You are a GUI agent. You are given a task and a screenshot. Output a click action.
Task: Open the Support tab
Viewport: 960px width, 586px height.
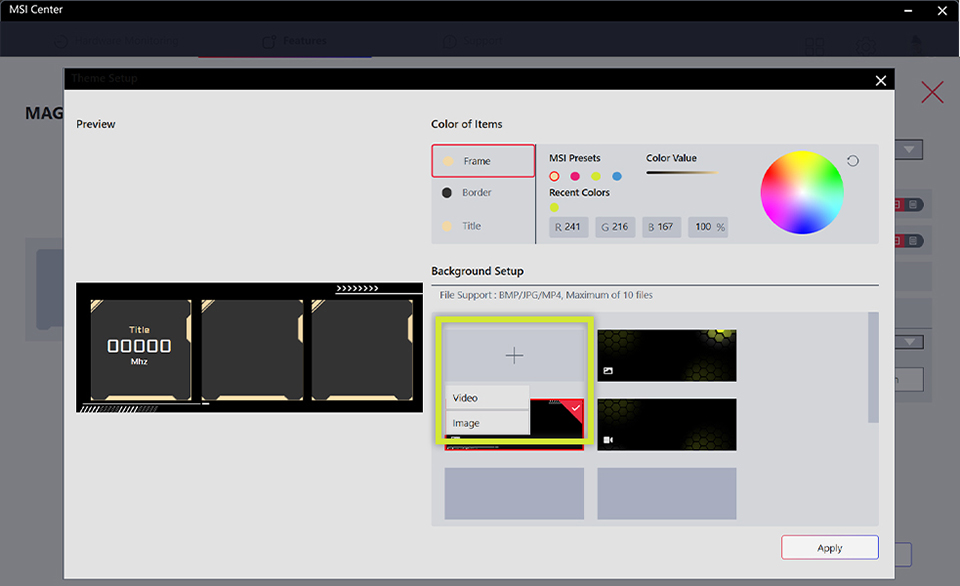tap(473, 41)
